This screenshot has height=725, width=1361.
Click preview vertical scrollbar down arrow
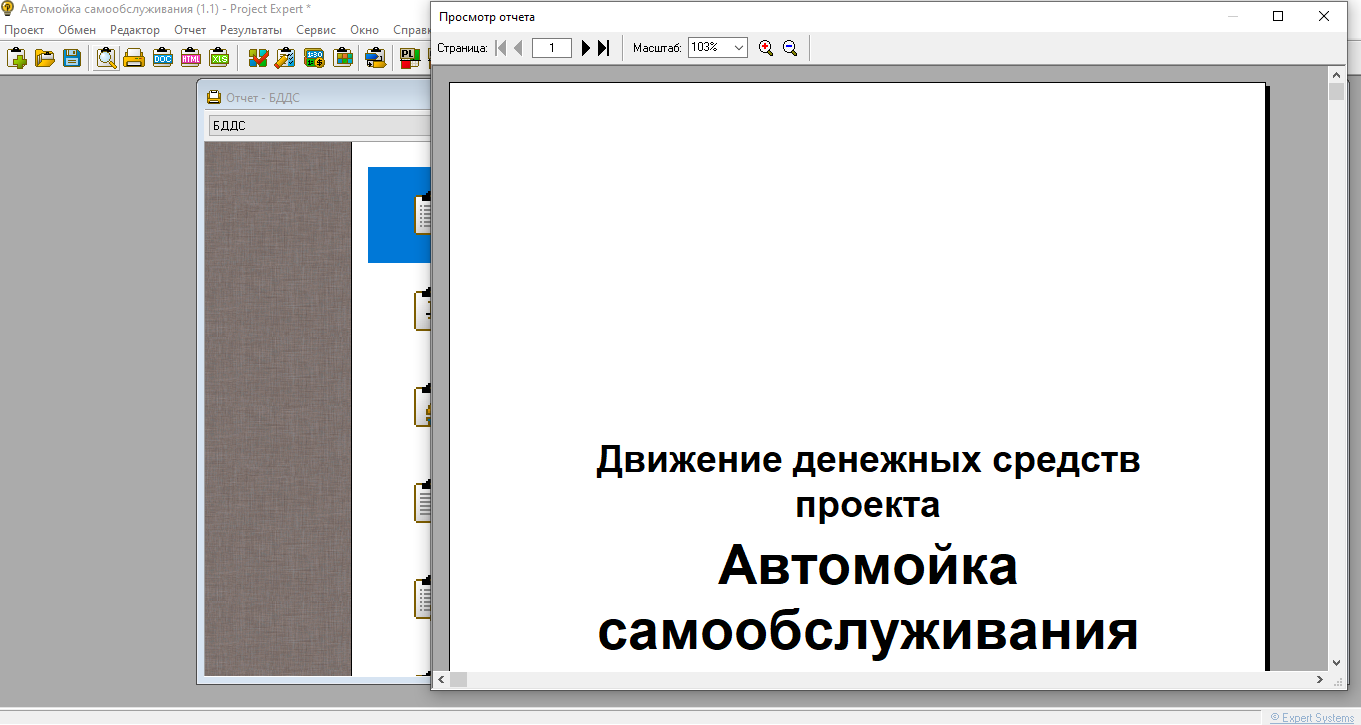coord(1336,663)
